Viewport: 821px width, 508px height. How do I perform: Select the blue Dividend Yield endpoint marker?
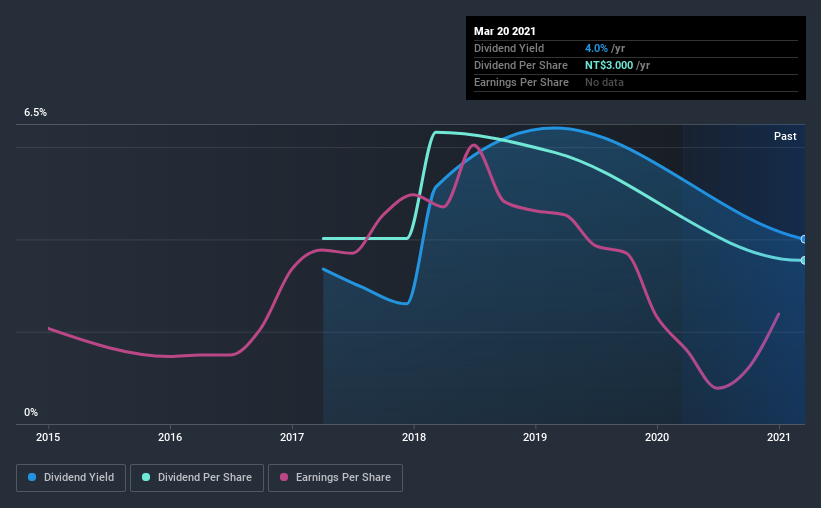coord(804,239)
